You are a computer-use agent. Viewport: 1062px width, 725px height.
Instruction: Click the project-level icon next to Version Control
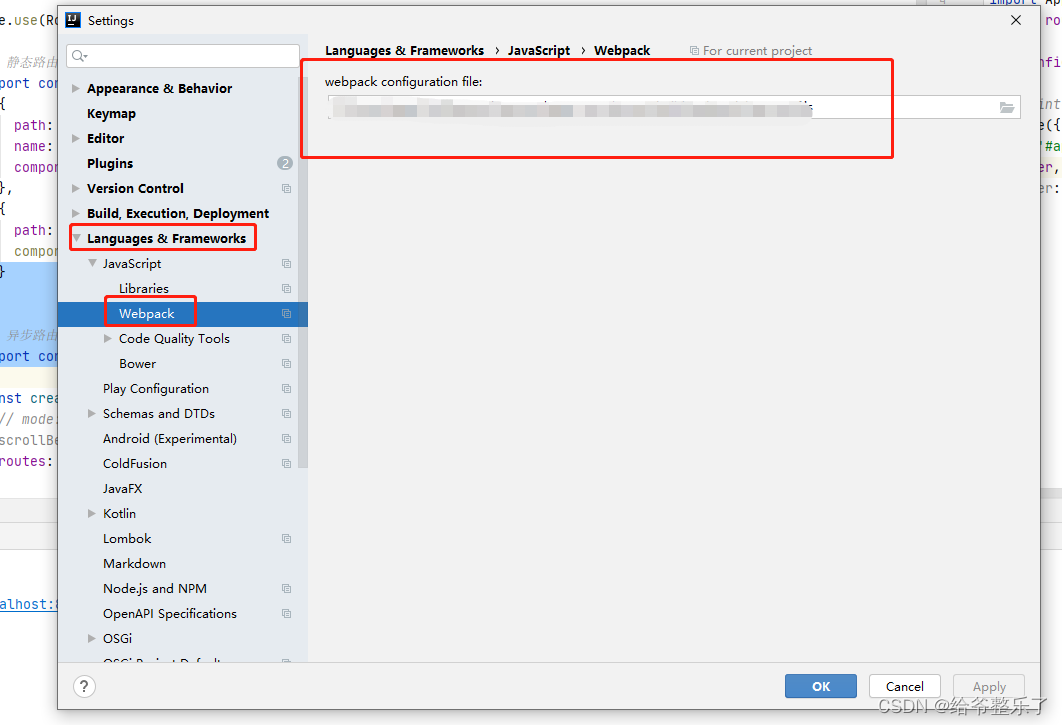click(286, 188)
